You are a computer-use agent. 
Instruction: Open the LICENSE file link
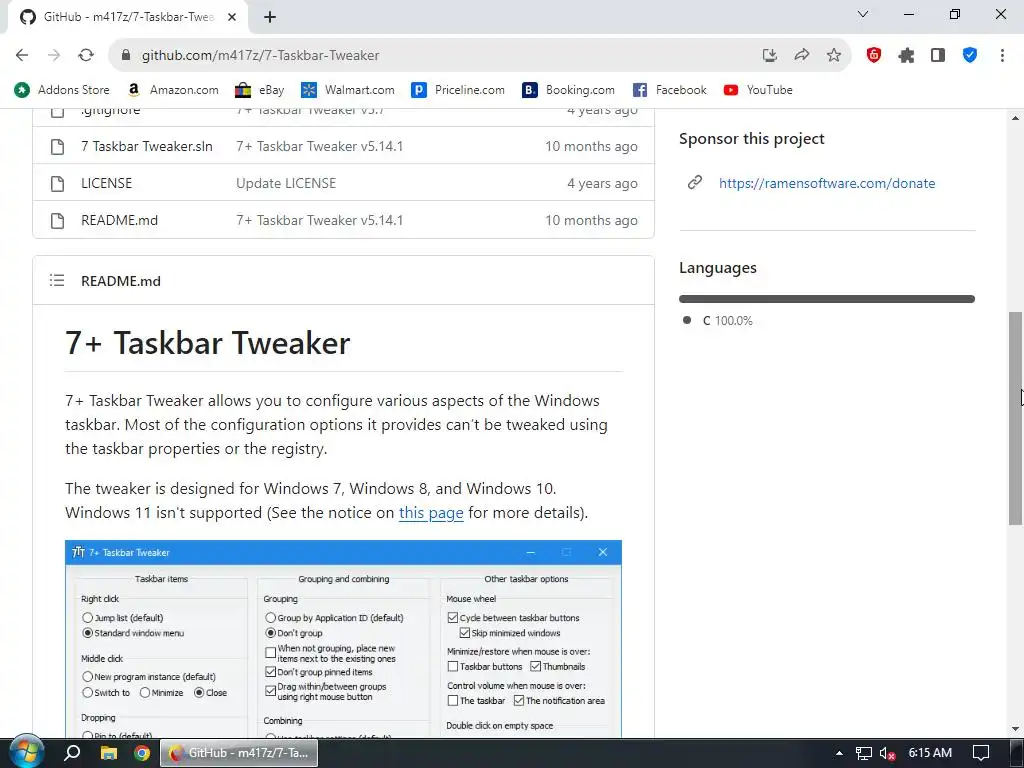tap(106, 184)
